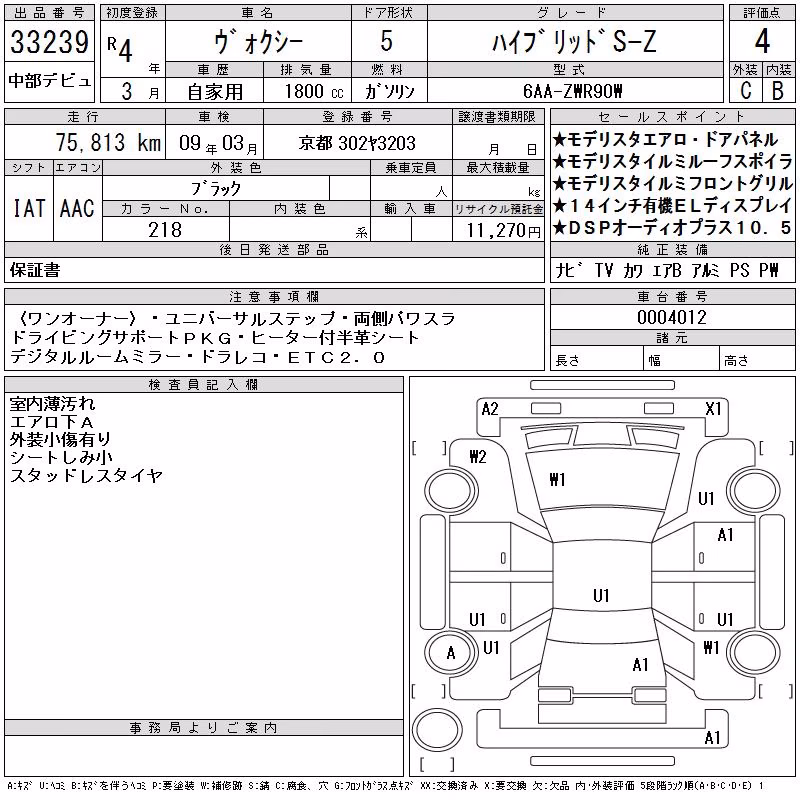The width and height of the screenshot is (800, 800).
Task: Select 検査員記入欄 section header
Action: coord(203,385)
